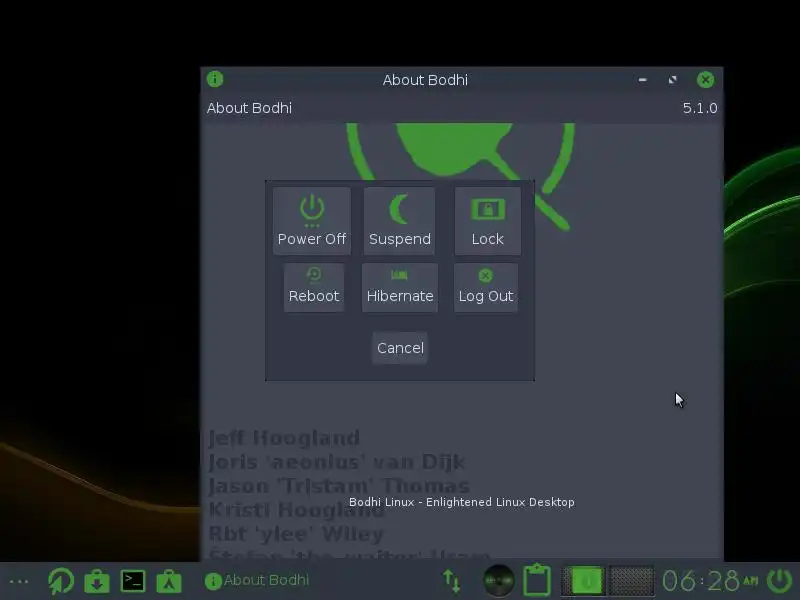Click the Rbt 'ylee' Wiley credit line
This screenshot has height=600, width=800.
[296, 534]
